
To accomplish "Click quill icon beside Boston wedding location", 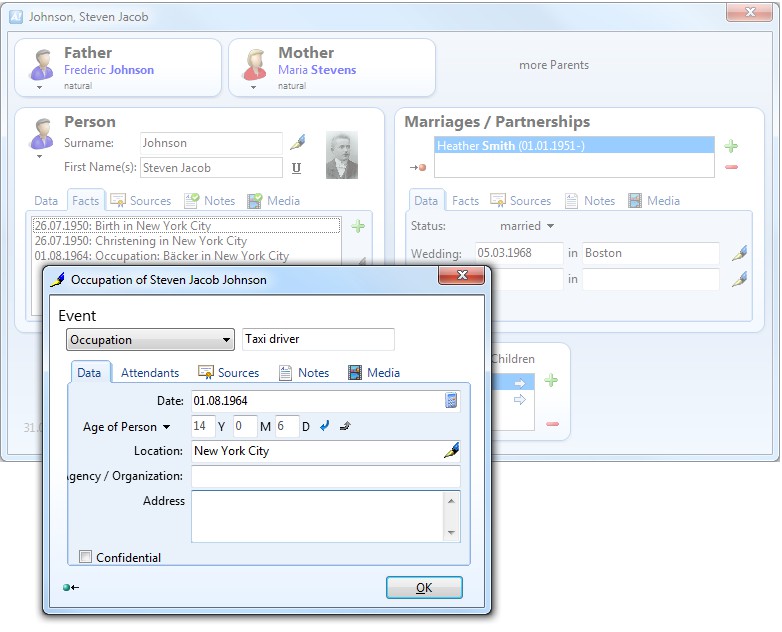I will (739, 253).
